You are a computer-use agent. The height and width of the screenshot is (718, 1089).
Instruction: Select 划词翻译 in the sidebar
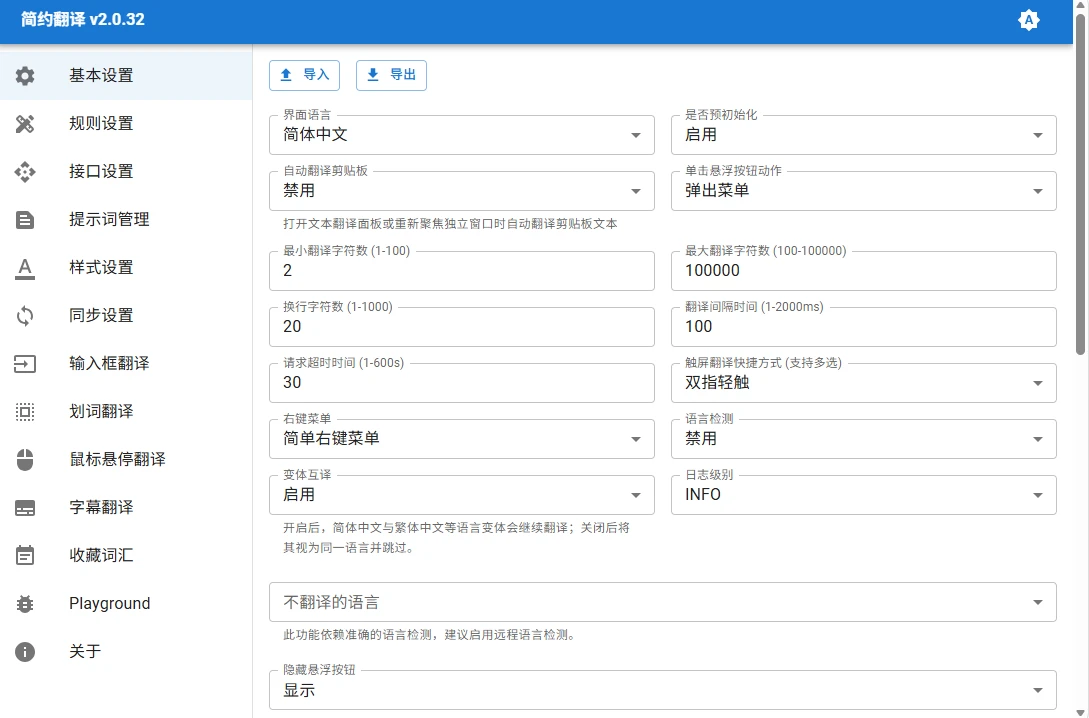coord(126,411)
